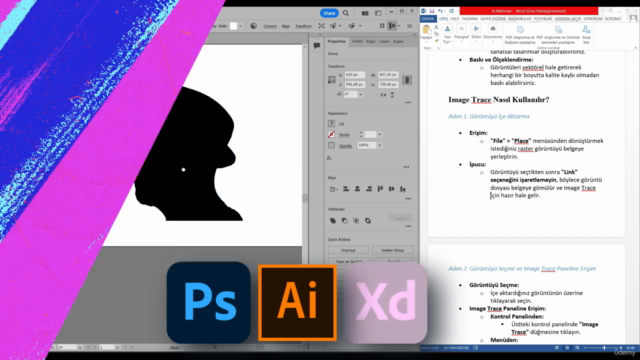Click the Fill swatch in Appearance
The width and height of the screenshot is (640, 360).
point(331,124)
